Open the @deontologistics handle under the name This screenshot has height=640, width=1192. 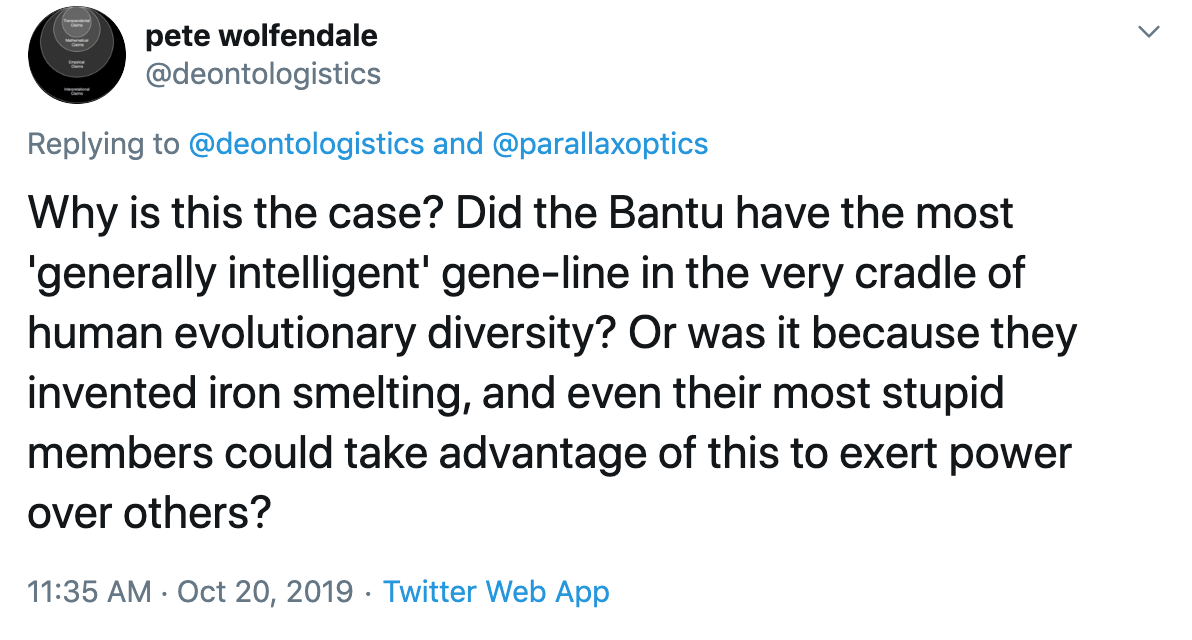263,74
